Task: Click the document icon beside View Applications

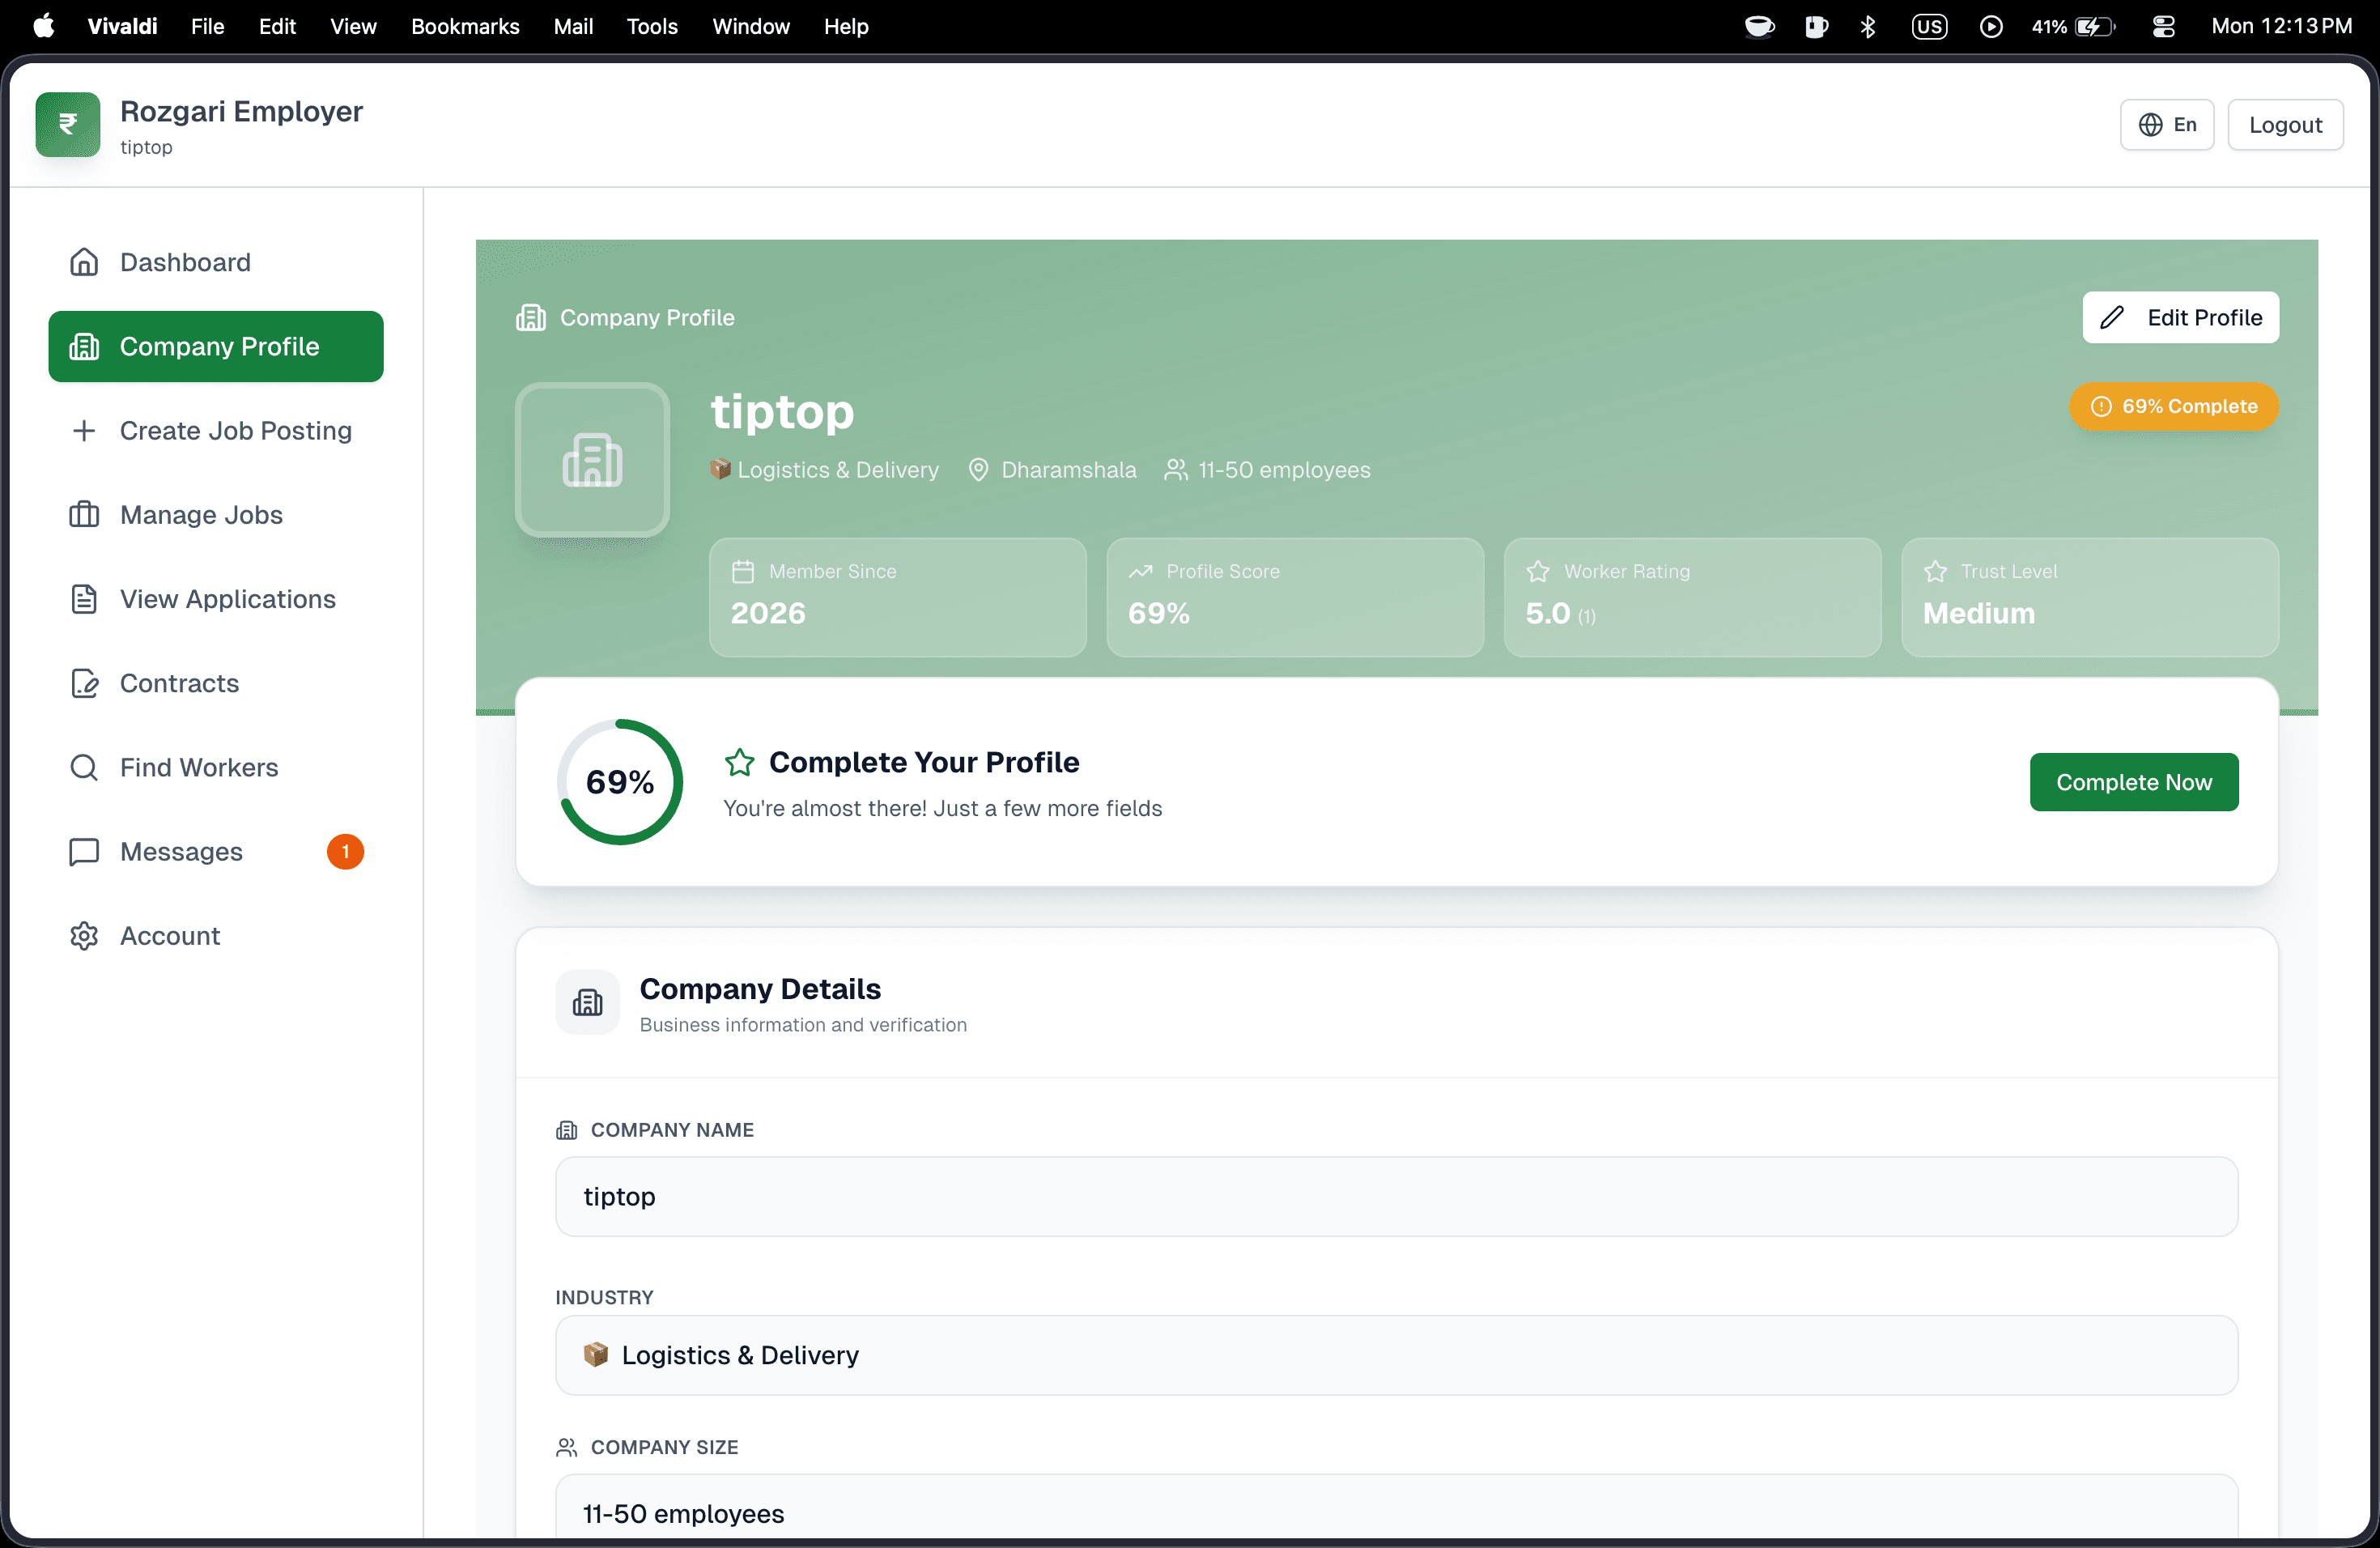Action: 84,599
